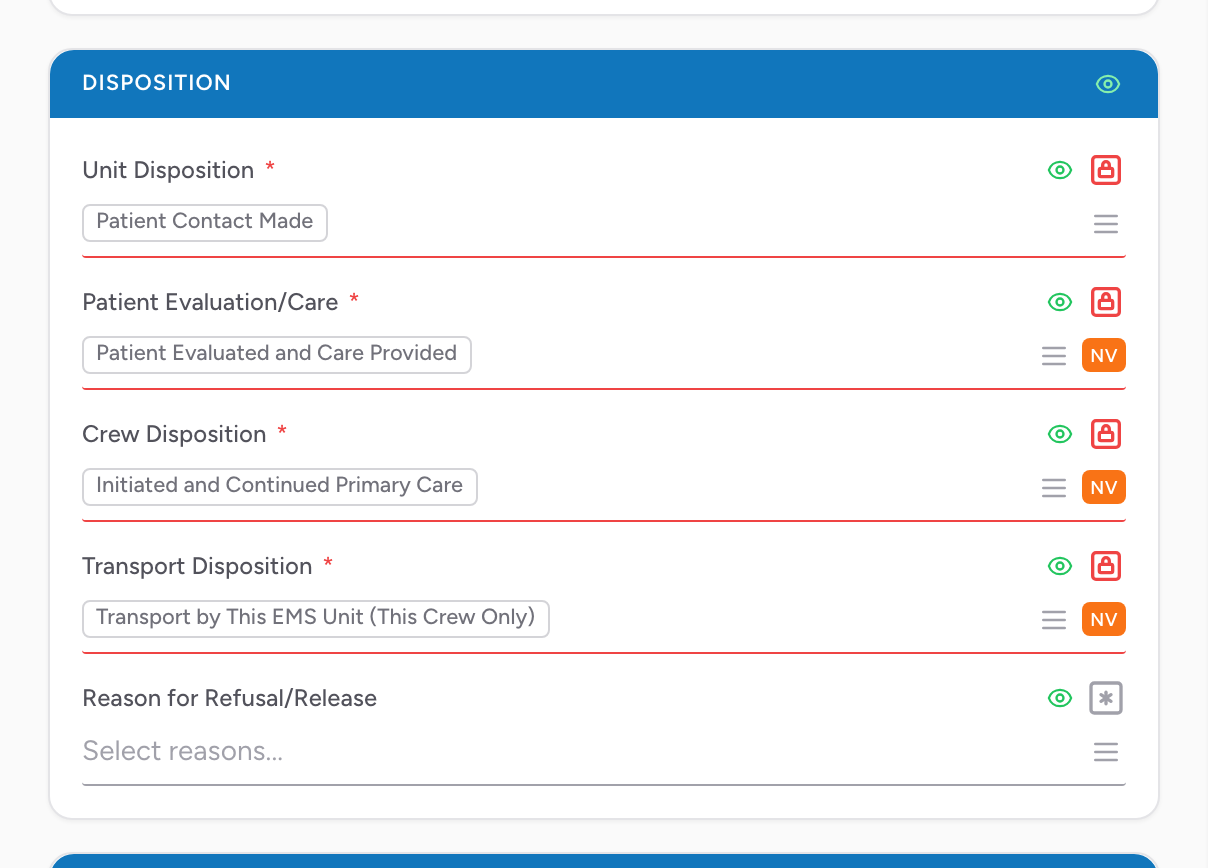Image resolution: width=1208 pixels, height=868 pixels.
Task: Toggle eye icon for Reason for Refusal/Release
Action: [x=1059, y=698]
